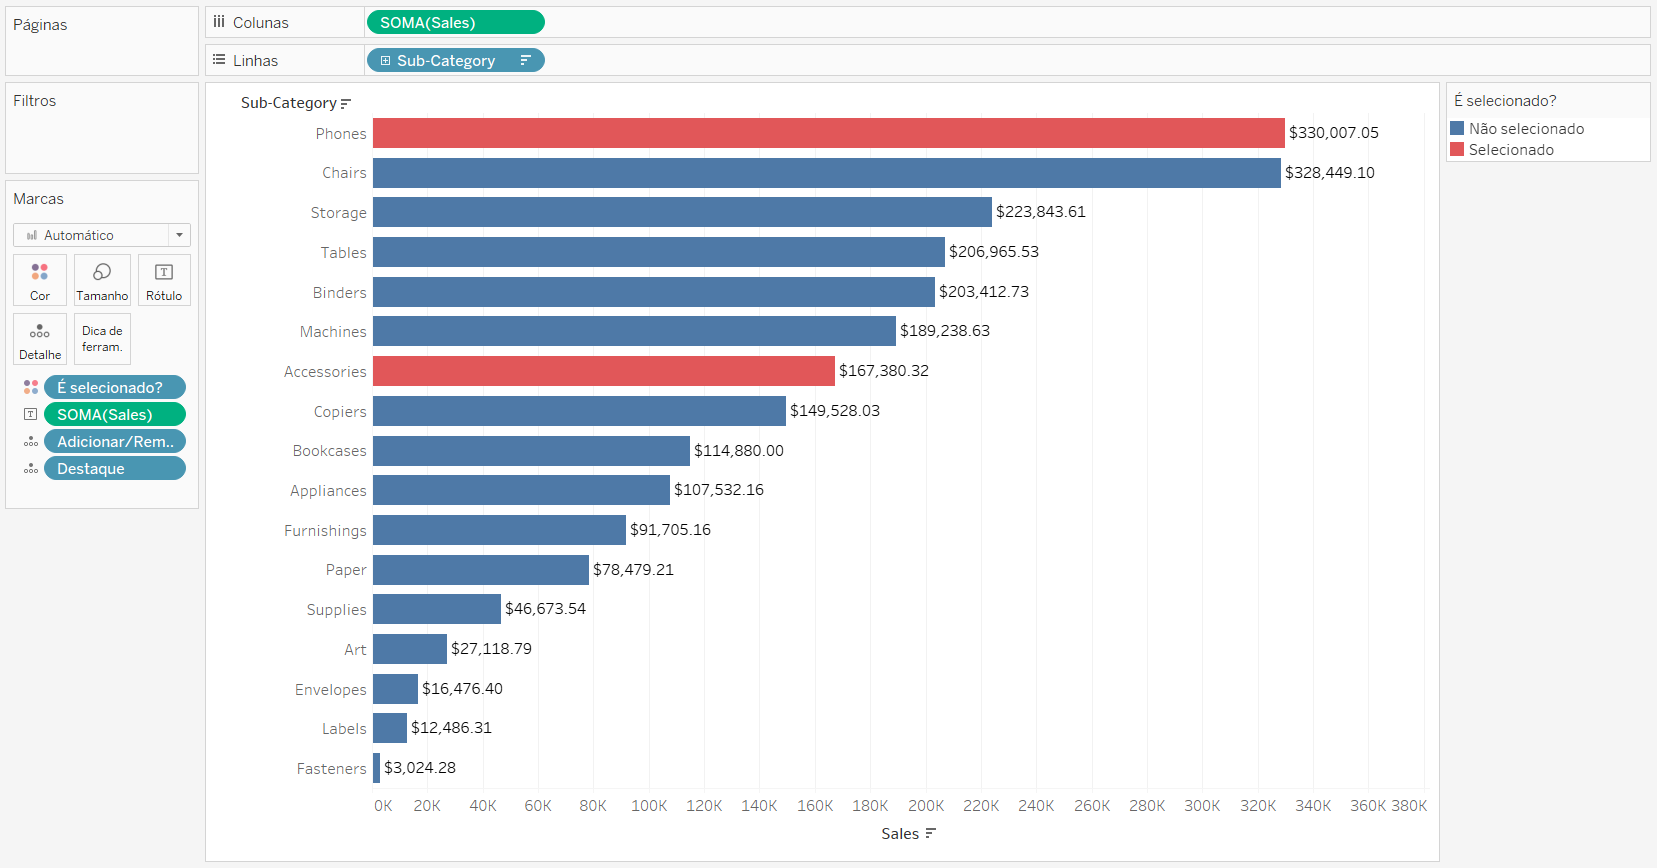Click sort icon next to Sales axis title

(x=930, y=833)
